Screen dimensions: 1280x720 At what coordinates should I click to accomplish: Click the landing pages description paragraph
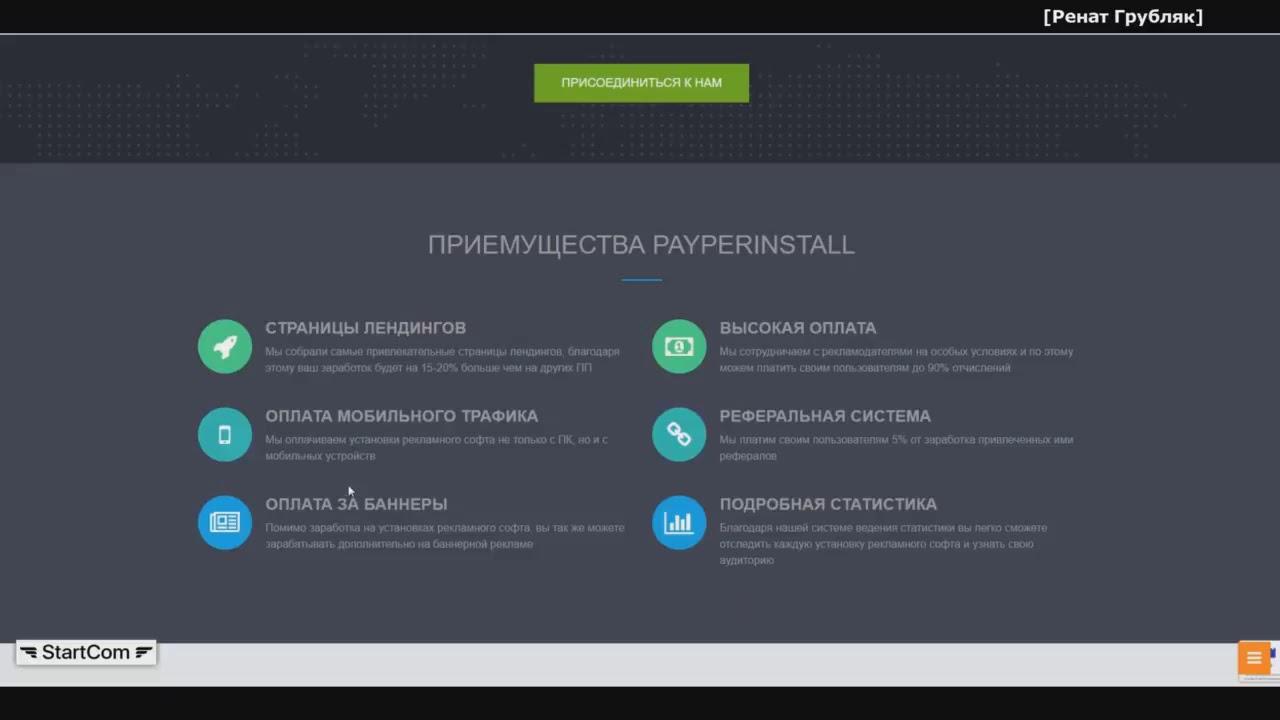442,360
